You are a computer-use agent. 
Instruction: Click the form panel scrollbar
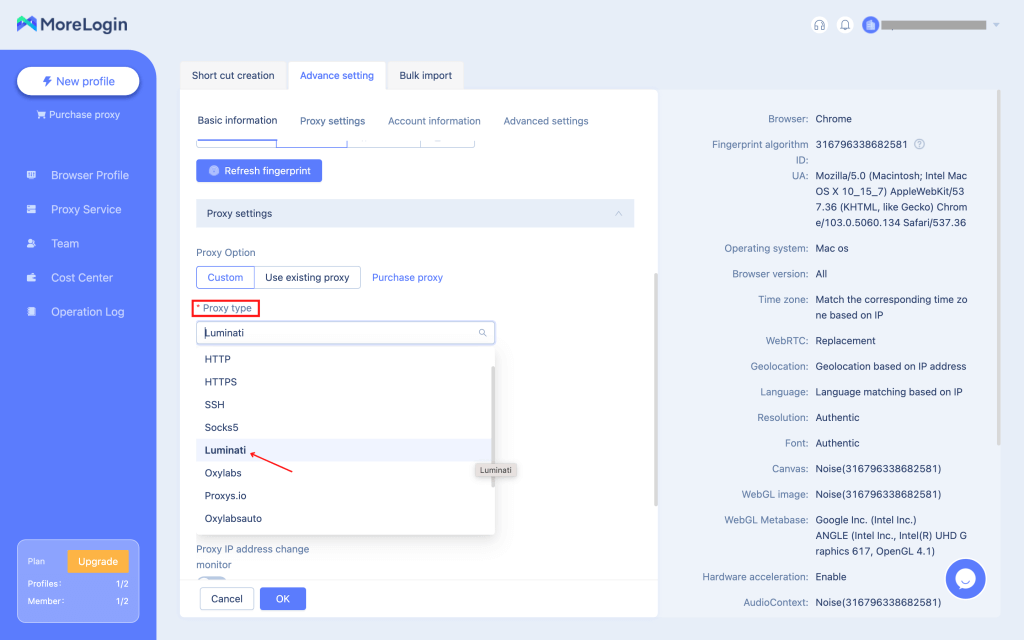click(x=655, y=389)
